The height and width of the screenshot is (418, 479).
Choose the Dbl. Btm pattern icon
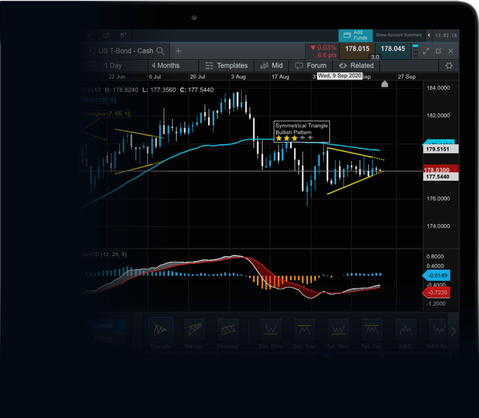[271, 330]
